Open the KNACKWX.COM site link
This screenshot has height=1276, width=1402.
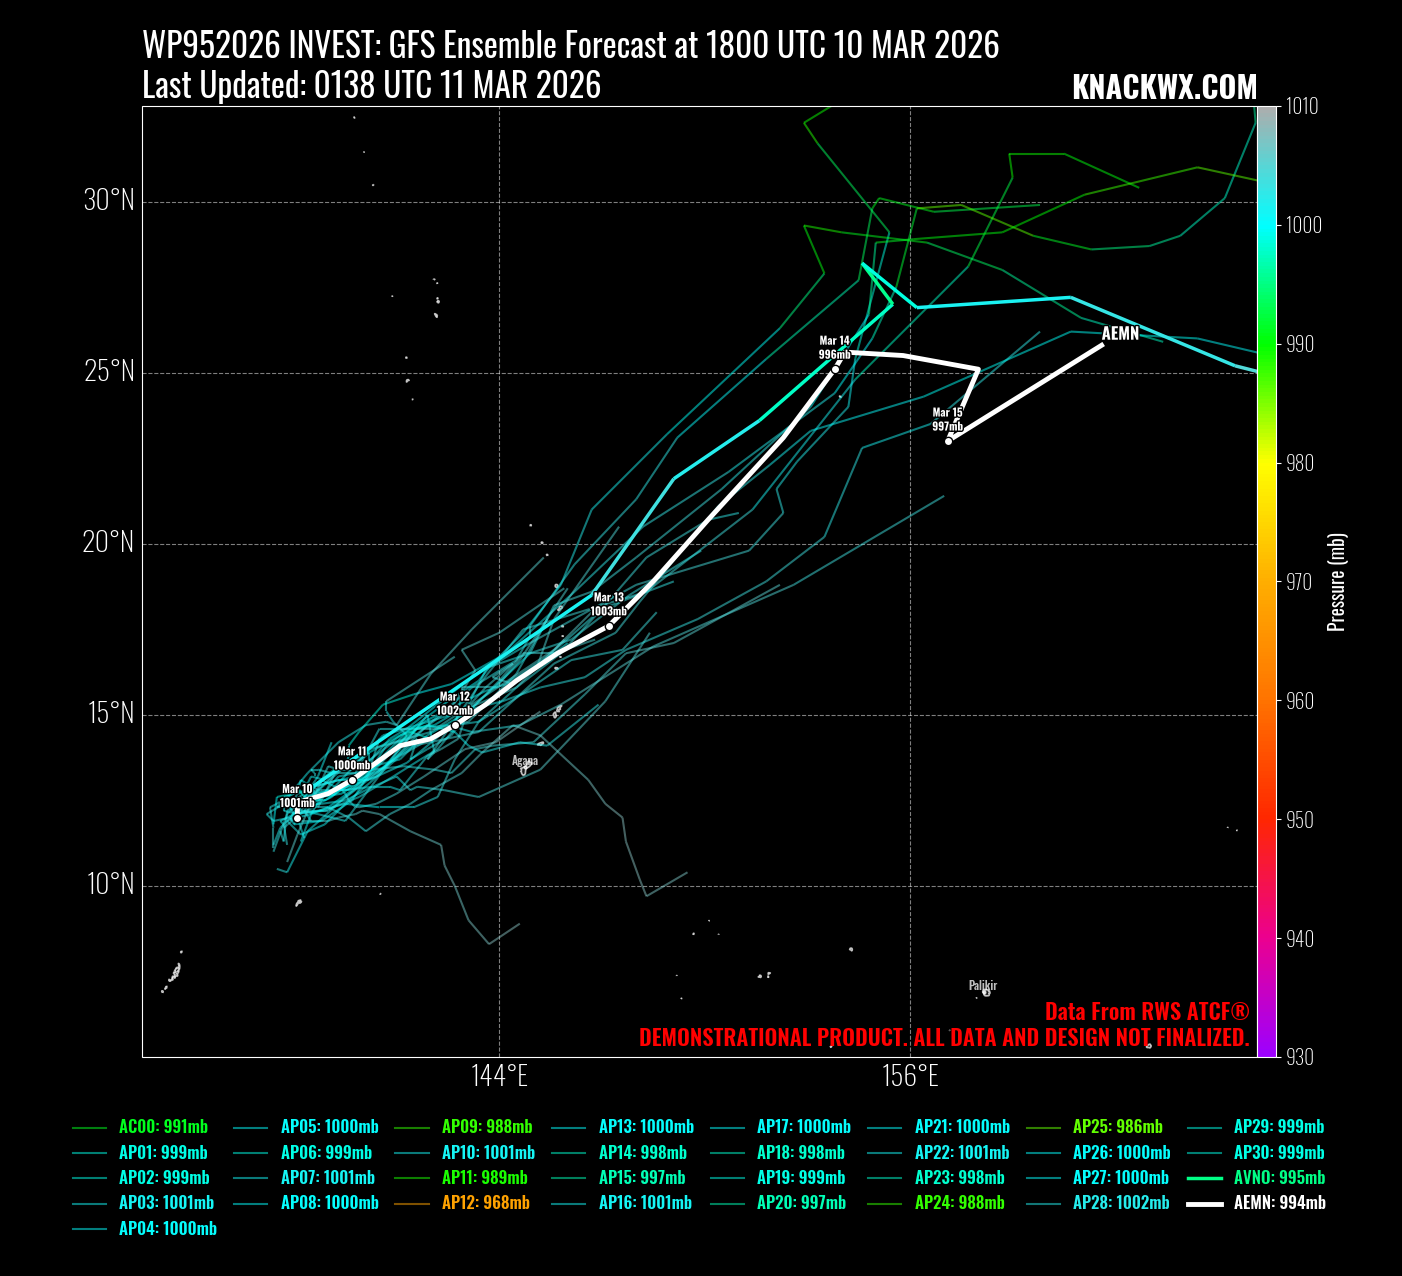pyautogui.click(x=1164, y=88)
